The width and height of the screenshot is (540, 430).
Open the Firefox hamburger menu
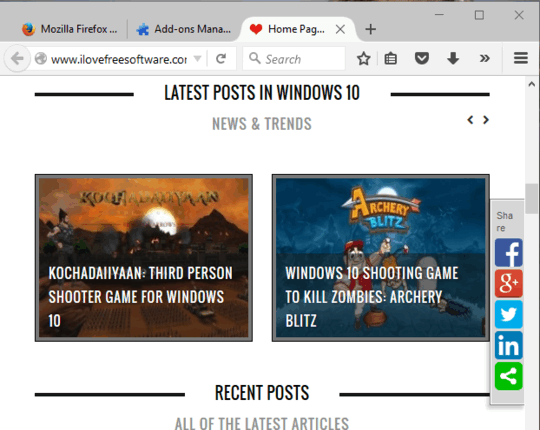click(521, 58)
